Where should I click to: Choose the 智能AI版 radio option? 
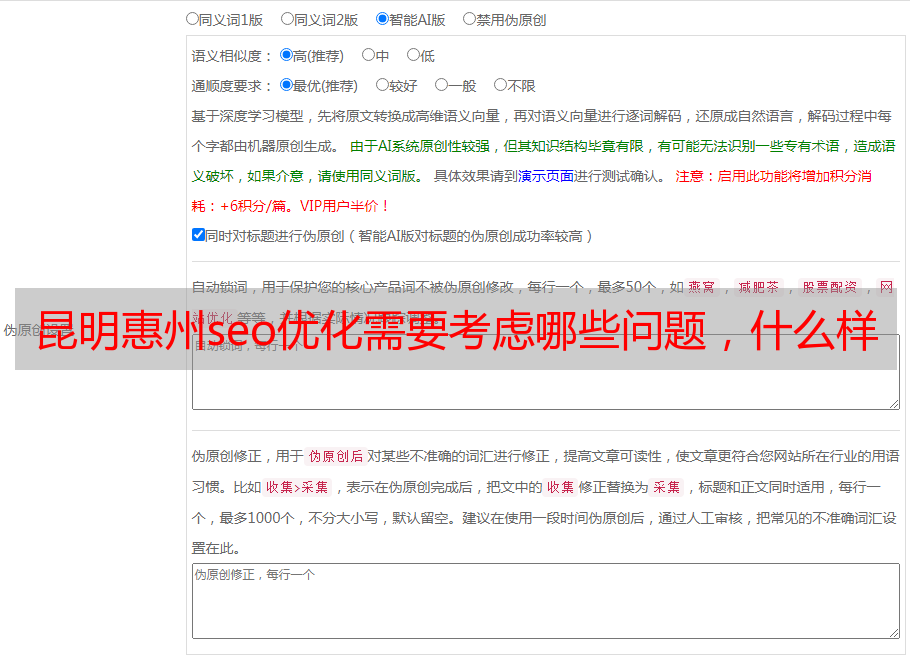[382, 19]
